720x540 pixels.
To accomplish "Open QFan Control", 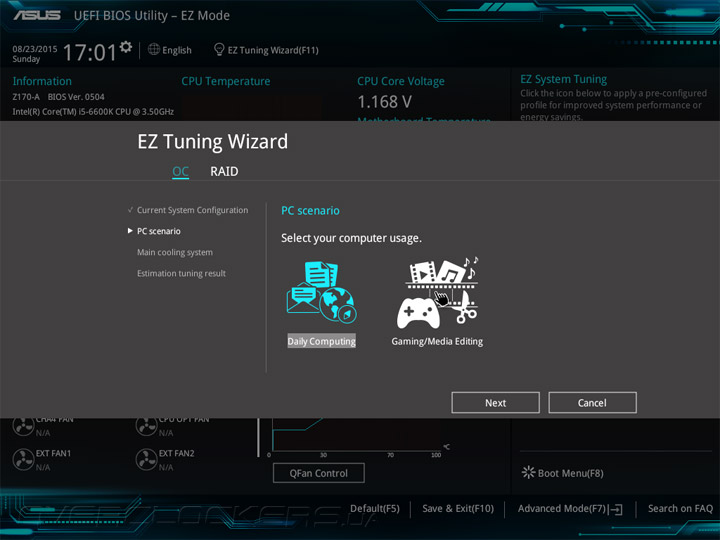I will pos(319,473).
